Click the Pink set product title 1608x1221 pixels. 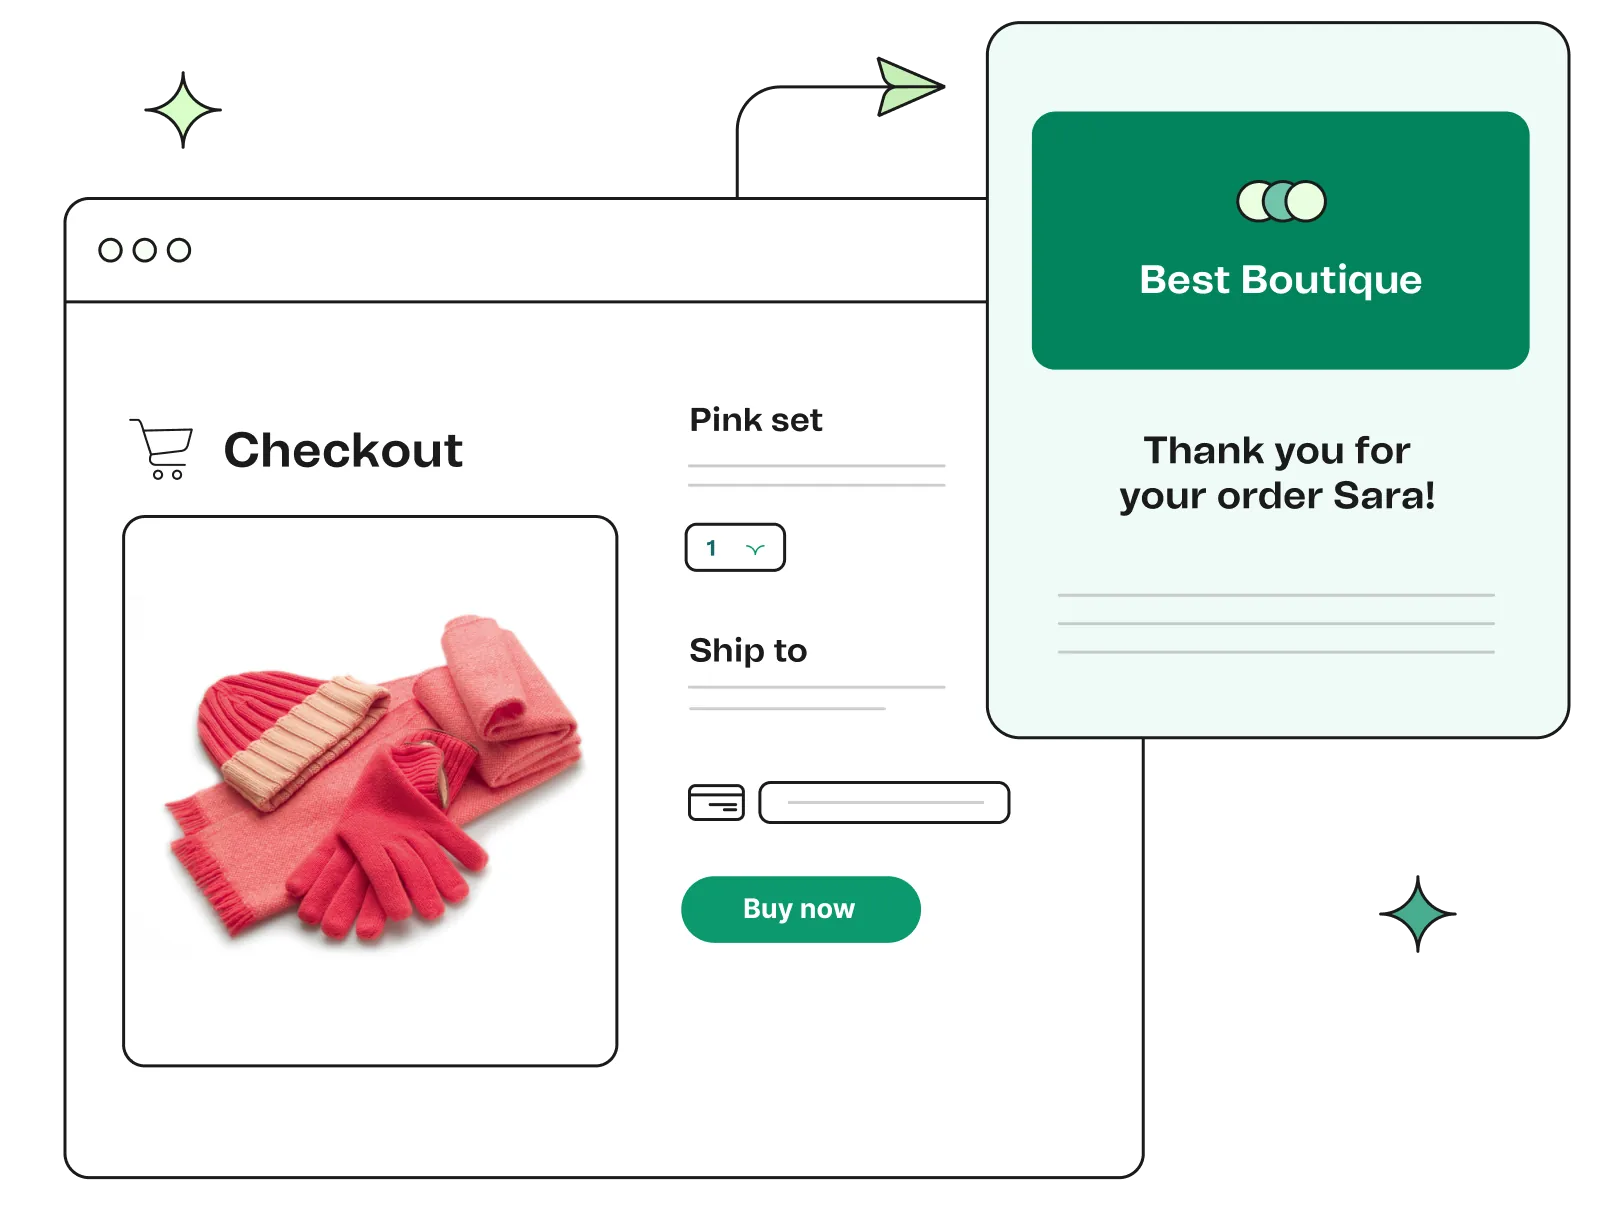(756, 420)
